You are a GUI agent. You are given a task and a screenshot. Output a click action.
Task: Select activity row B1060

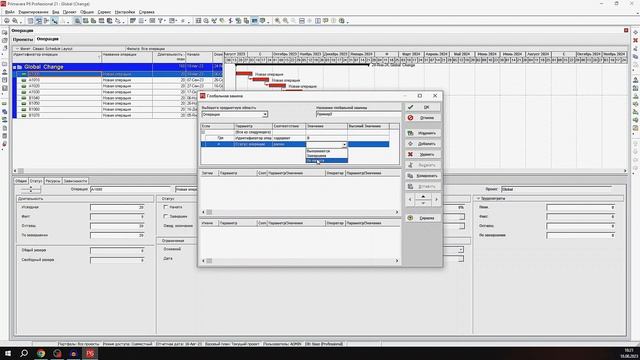pos(118,109)
